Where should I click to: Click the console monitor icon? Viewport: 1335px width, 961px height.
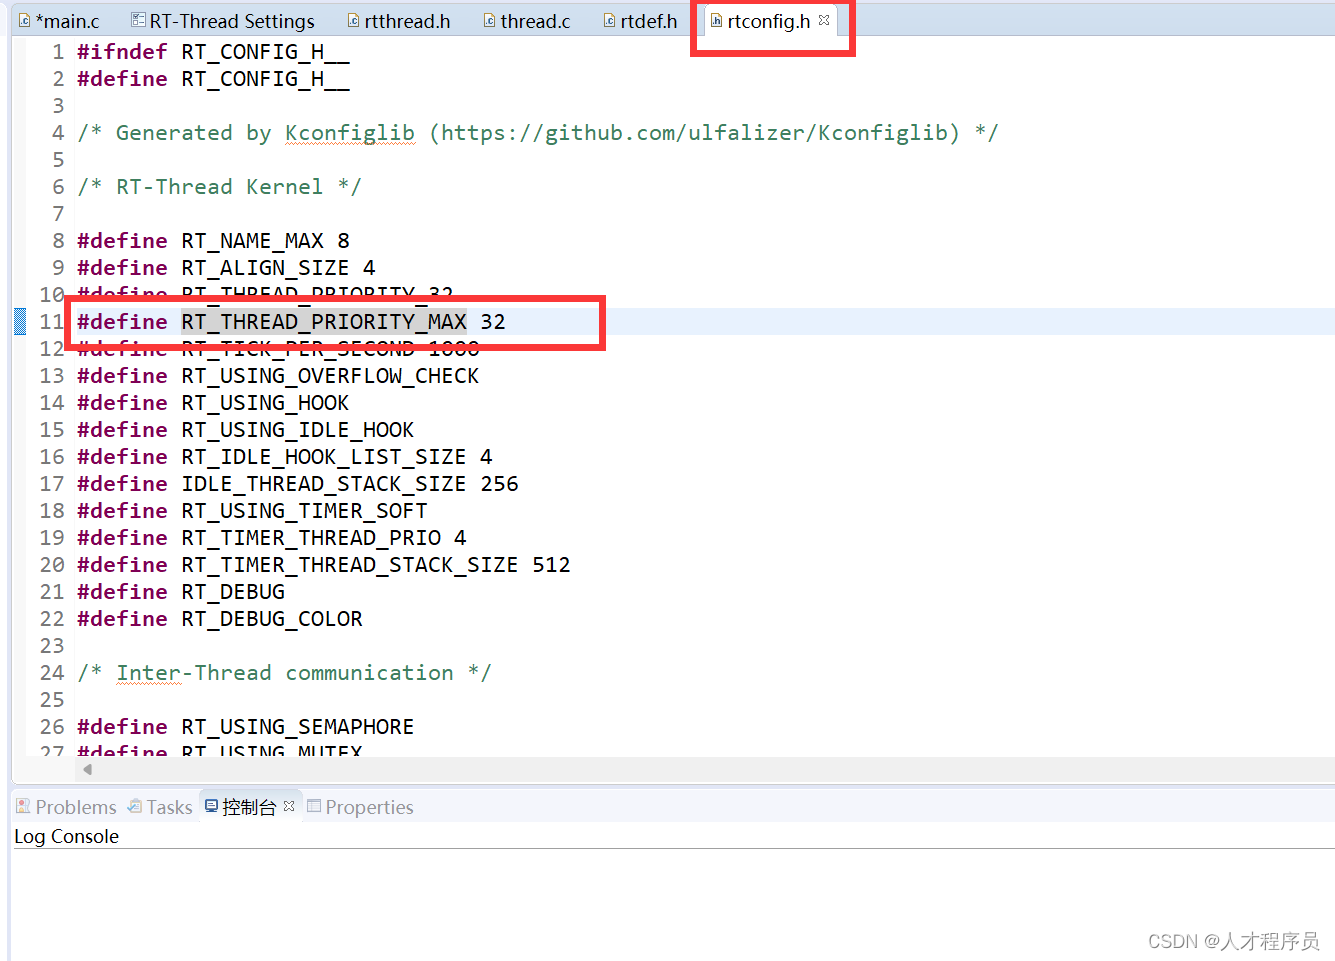point(211,806)
